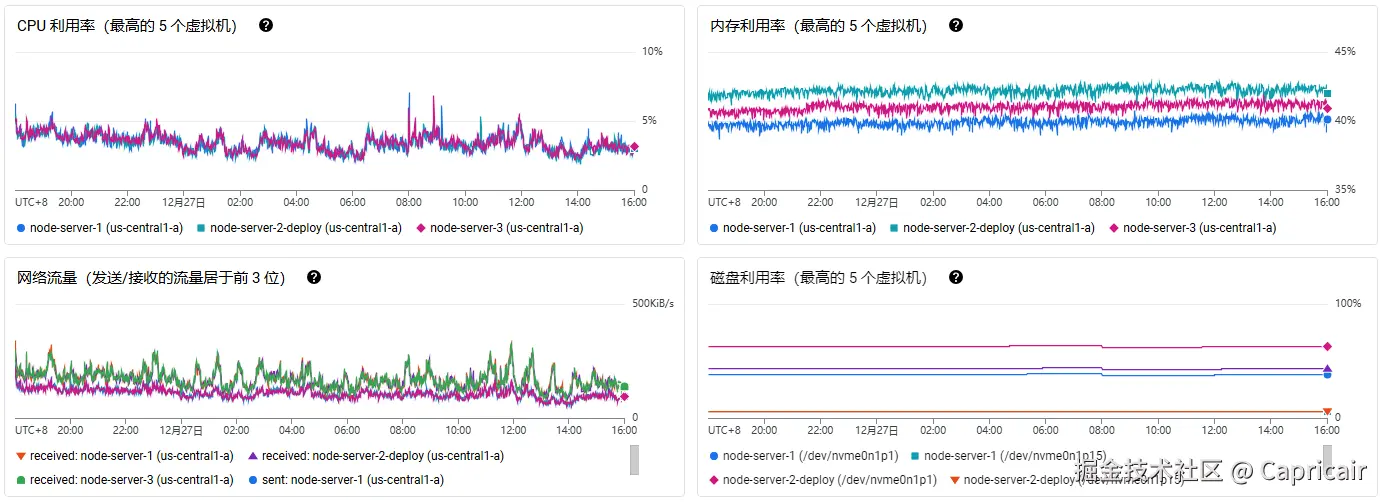This screenshot has width=1383, height=502.
Task: Click 12:00 time label on disk chart axis
Action: pyautogui.click(x=1214, y=430)
